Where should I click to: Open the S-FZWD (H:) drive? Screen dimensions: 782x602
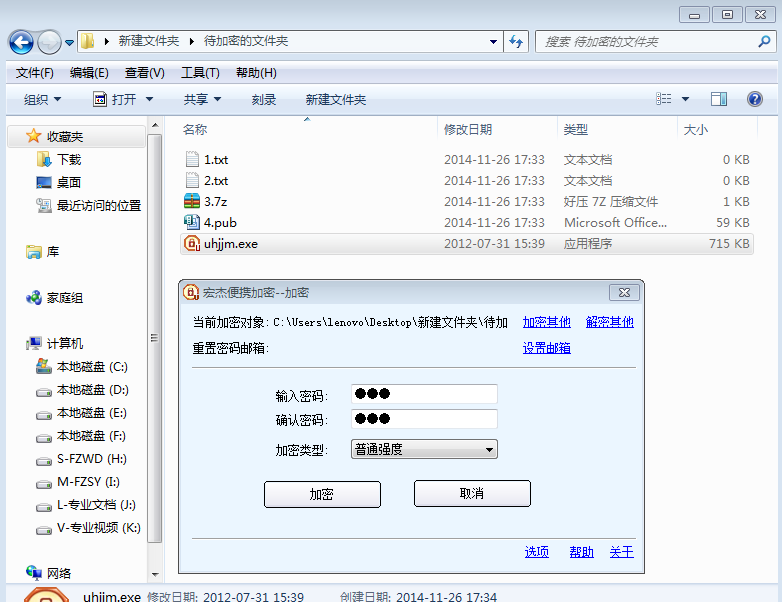pos(81,458)
